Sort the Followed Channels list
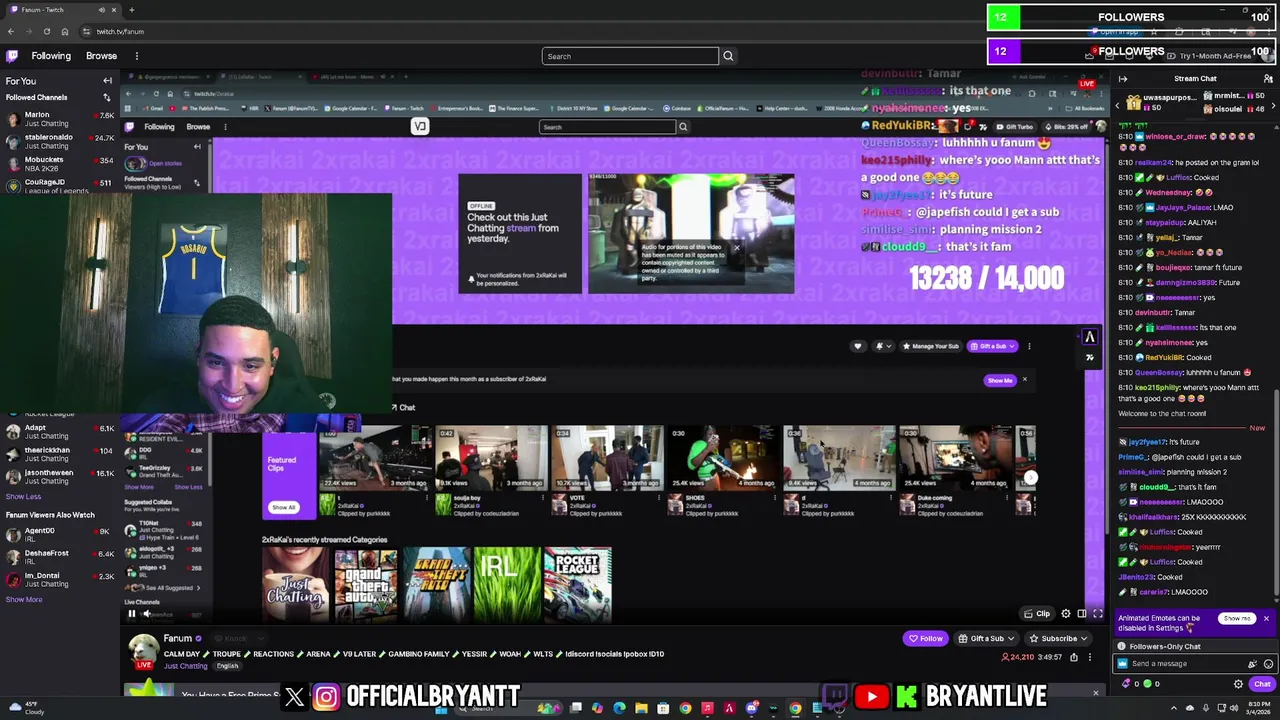Viewport: 1280px width, 720px height. point(107,97)
